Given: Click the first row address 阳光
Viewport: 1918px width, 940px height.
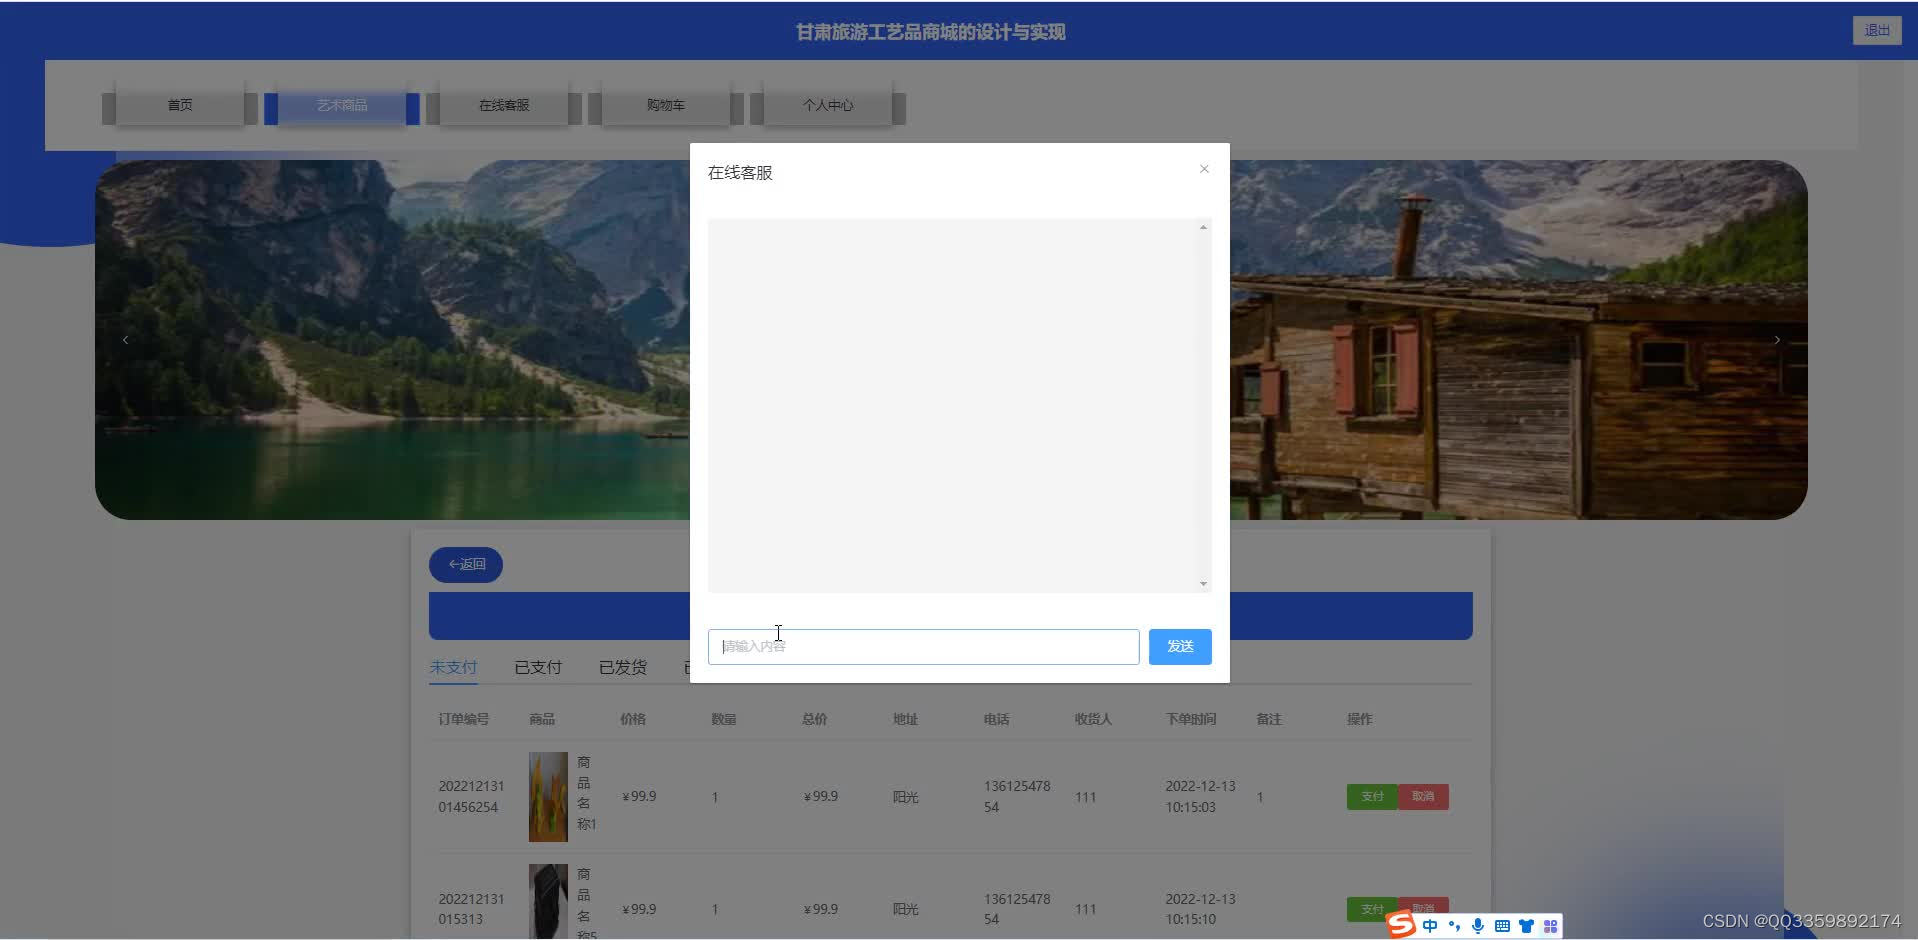Looking at the screenshot, I should 906,797.
